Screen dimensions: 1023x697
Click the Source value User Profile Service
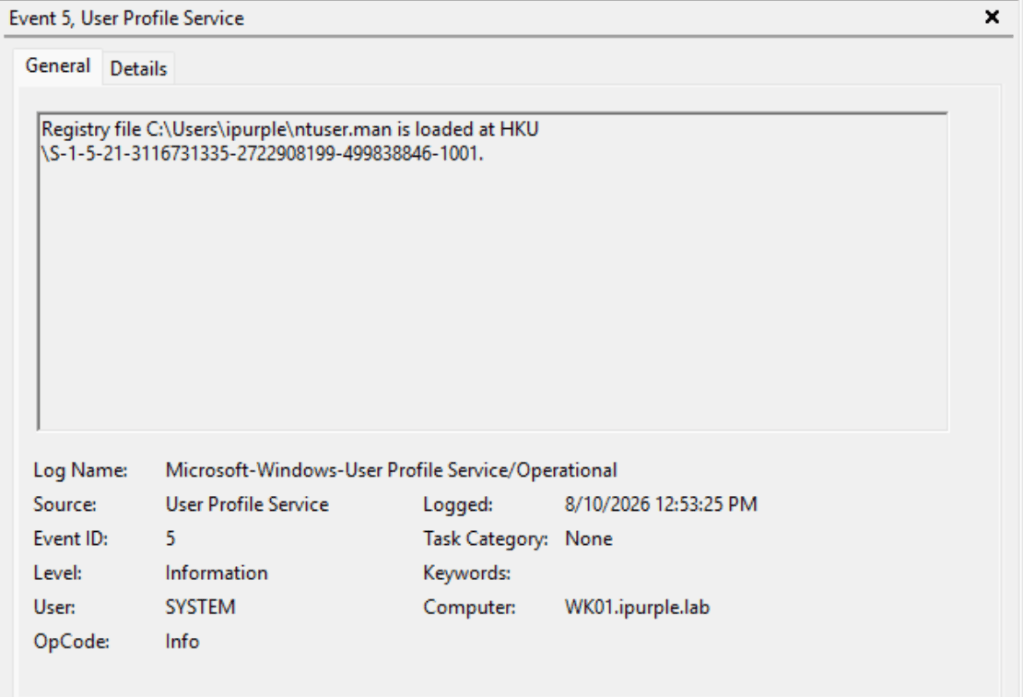(247, 504)
